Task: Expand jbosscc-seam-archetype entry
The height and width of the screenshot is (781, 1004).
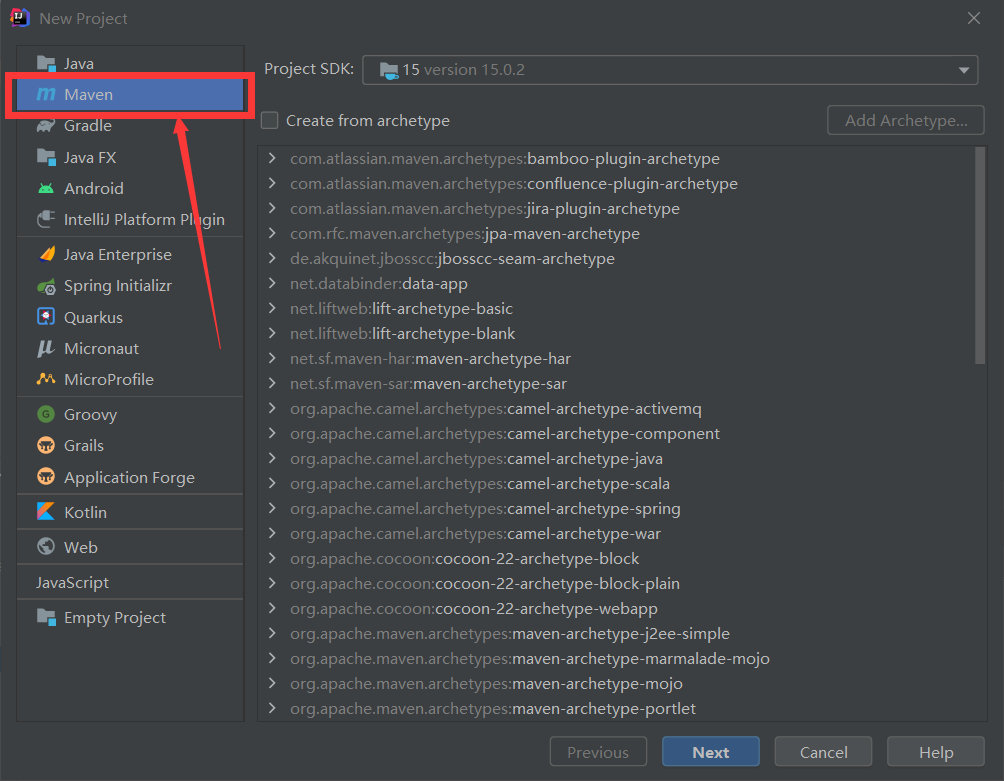Action: tap(272, 258)
